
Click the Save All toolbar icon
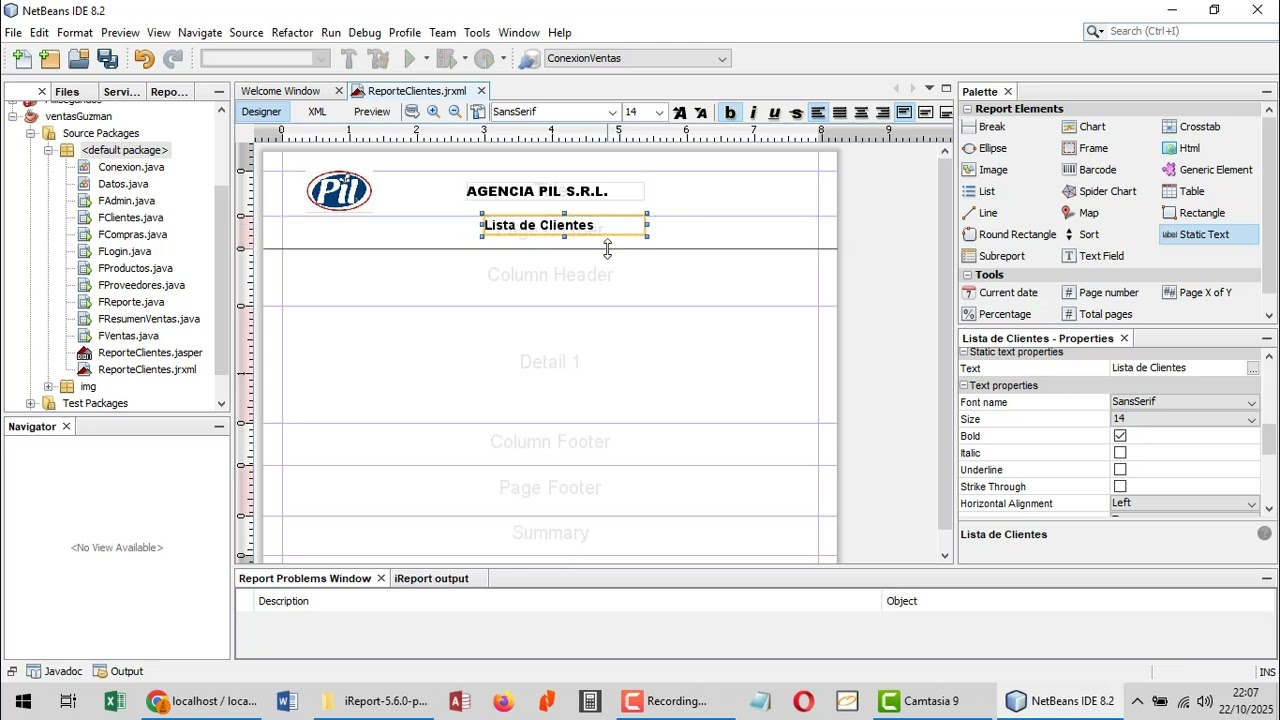click(x=108, y=59)
